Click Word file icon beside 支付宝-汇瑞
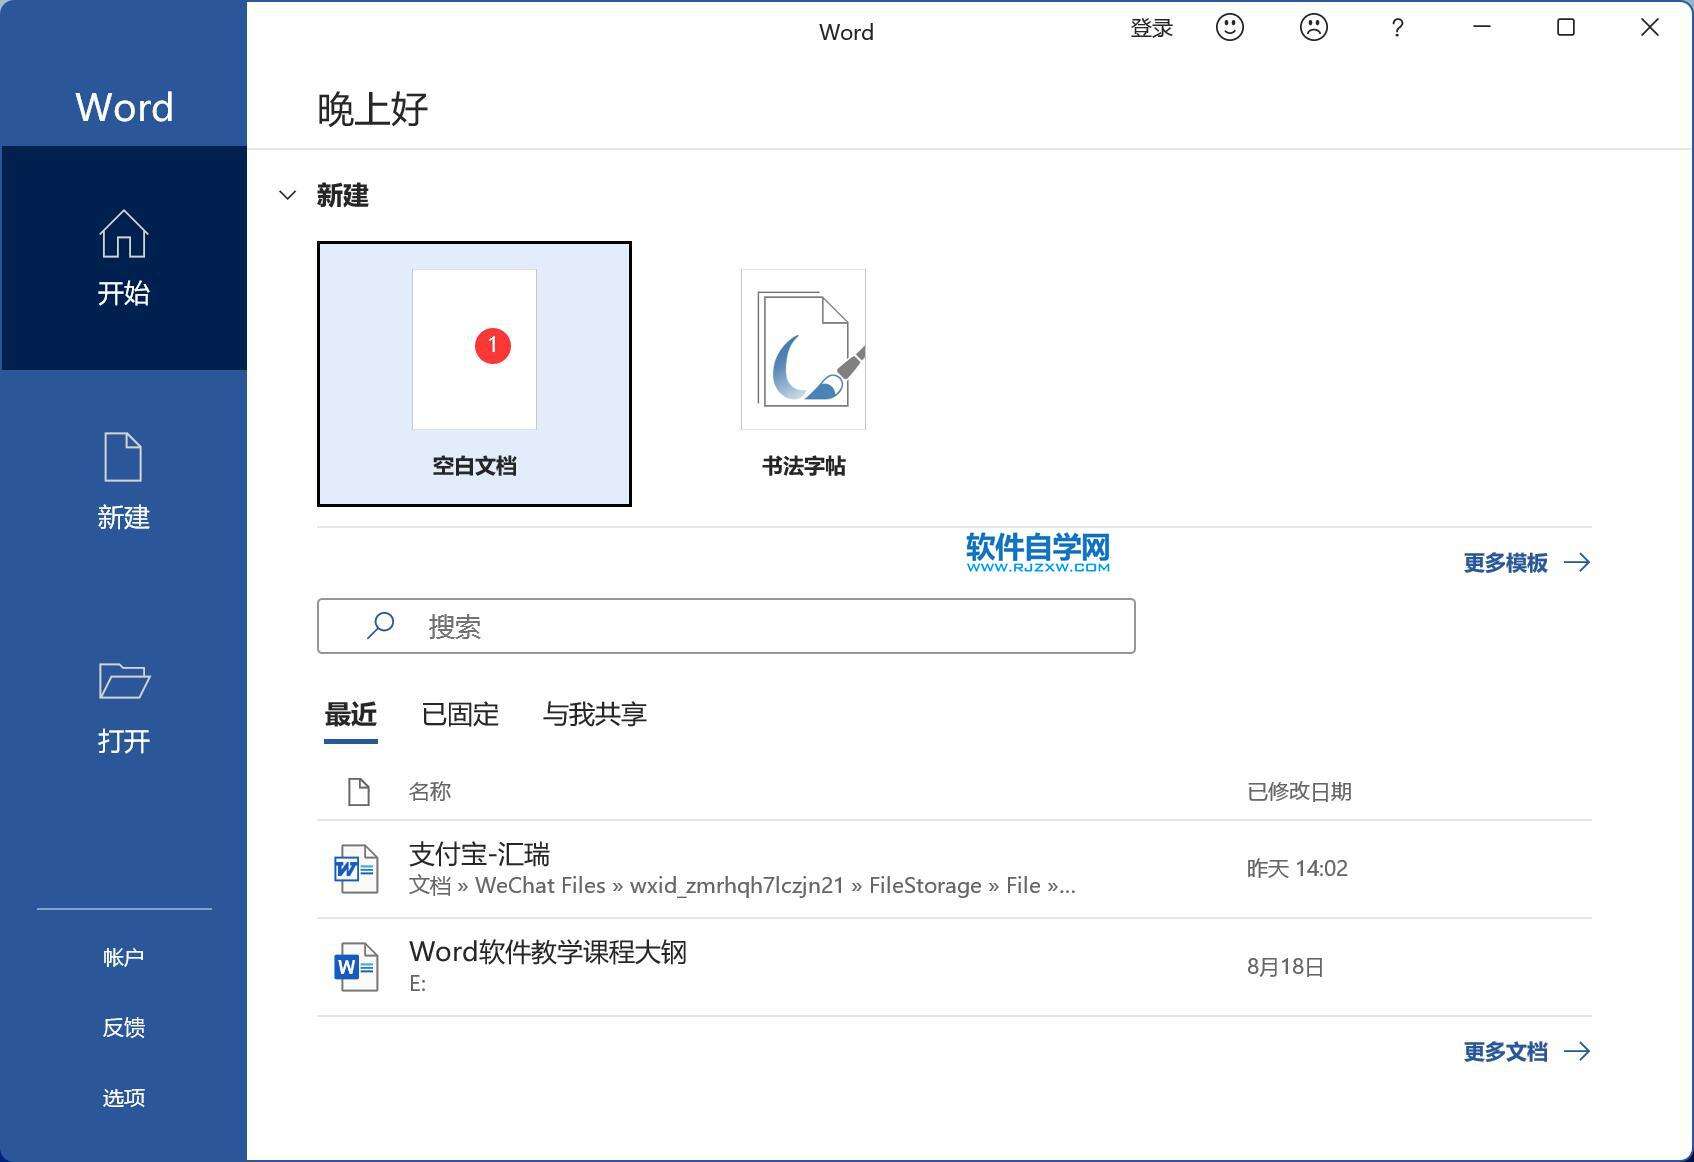This screenshot has width=1694, height=1162. [x=356, y=869]
